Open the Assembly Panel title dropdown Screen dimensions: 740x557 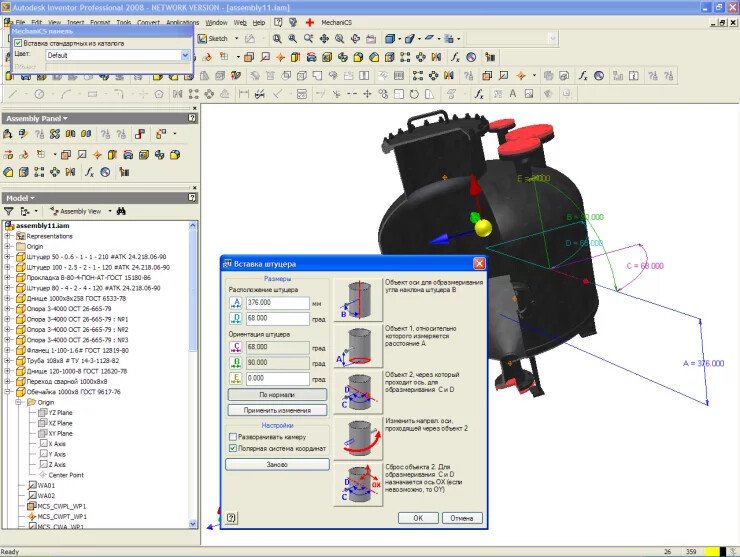[65, 118]
